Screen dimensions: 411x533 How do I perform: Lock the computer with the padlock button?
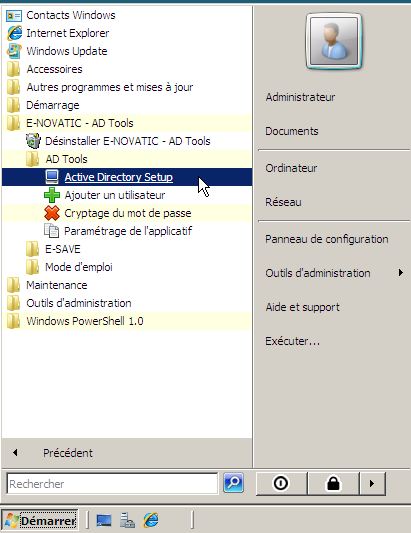[x=333, y=483]
